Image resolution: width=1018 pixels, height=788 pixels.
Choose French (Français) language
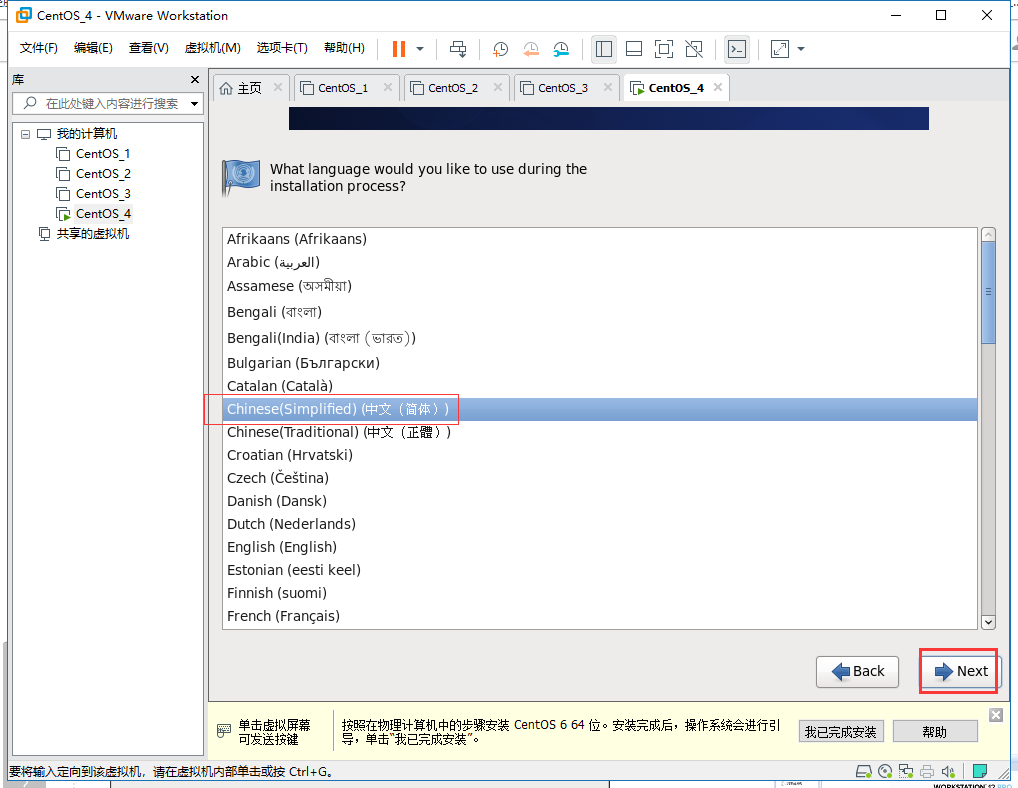point(599,616)
